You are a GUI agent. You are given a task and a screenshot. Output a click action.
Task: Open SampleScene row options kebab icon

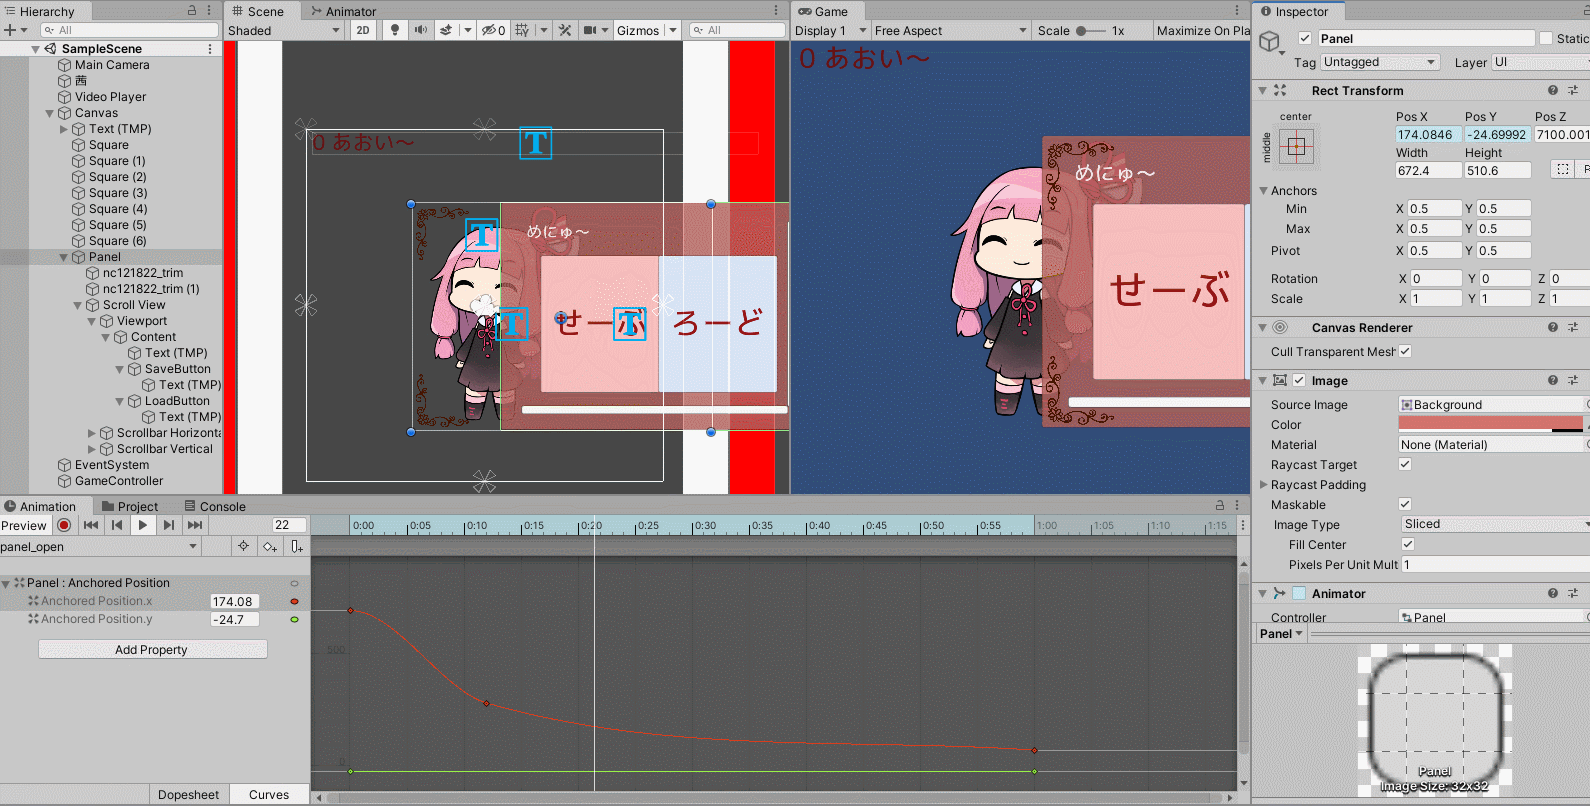pyautogui.click(x=209, y=48)
